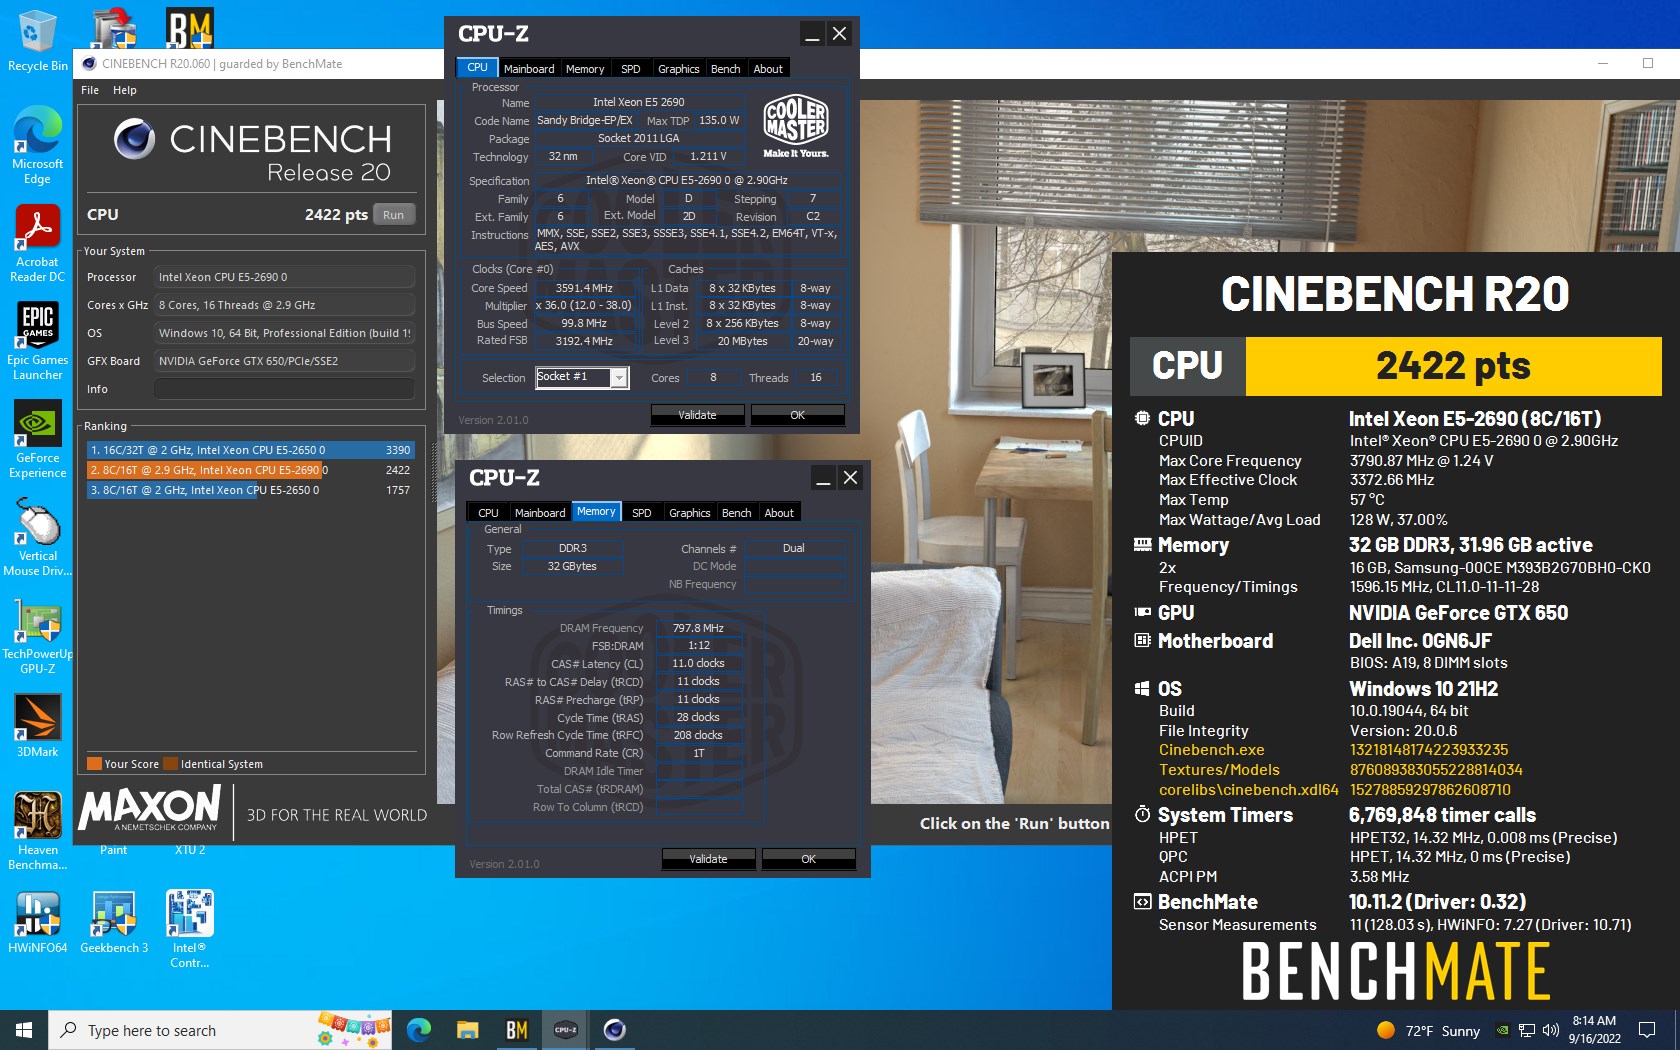The height and width of the screenshot is (1050, 1680).
Task: Launch Heaven Benchmark desktop icon
Action: click(x=37, y=831)
